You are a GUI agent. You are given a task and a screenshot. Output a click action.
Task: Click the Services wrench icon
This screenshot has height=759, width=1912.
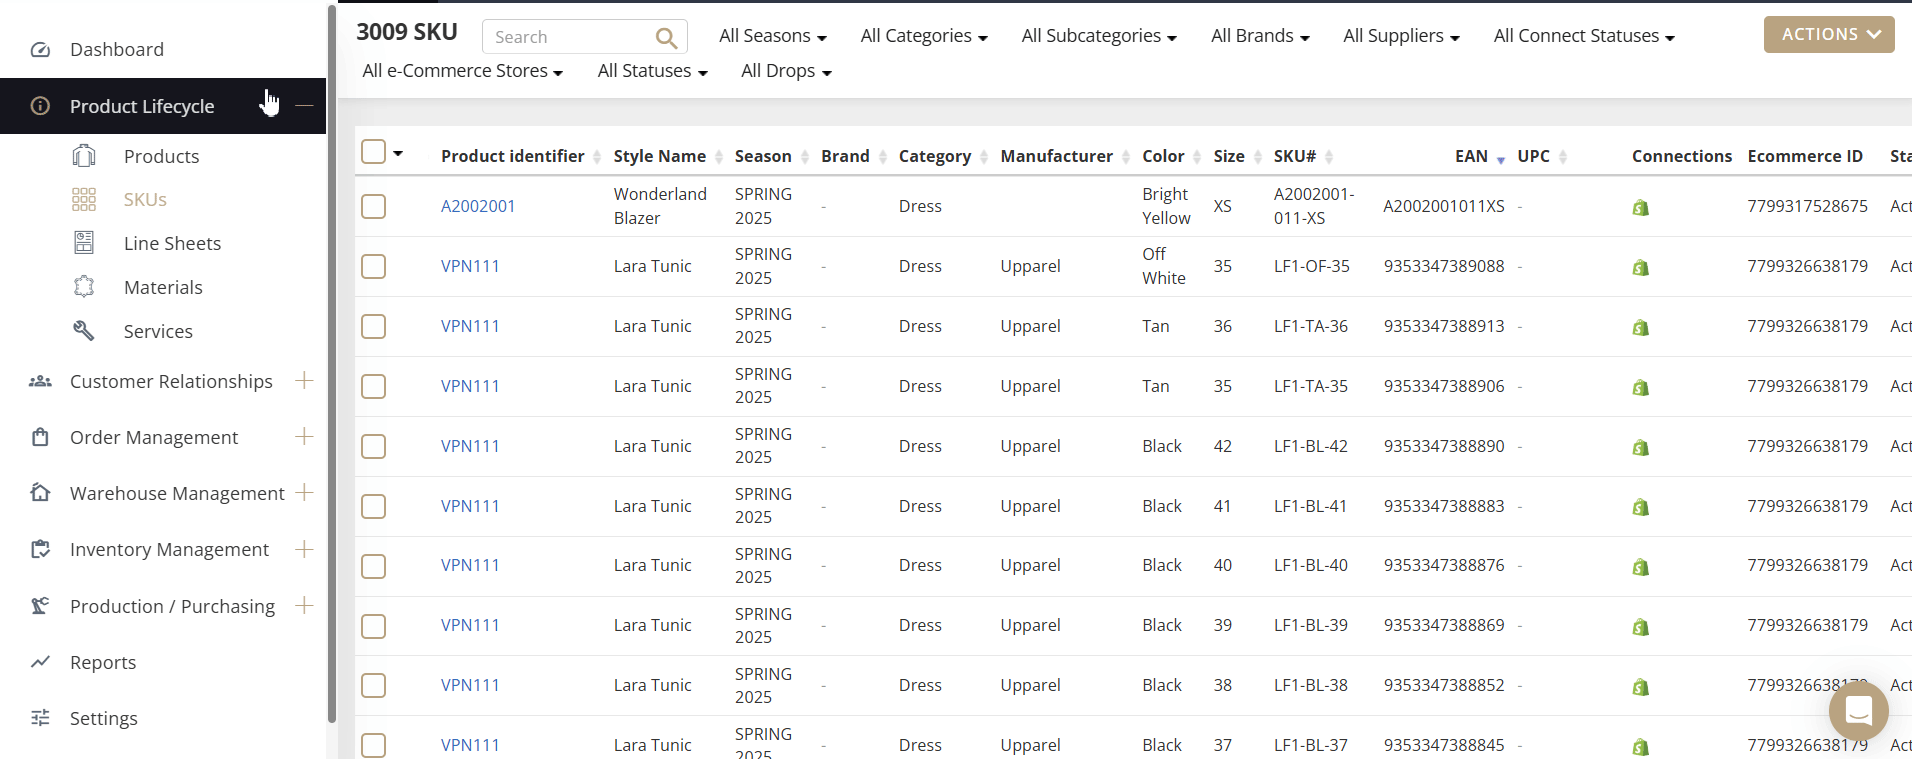(x=84, y=331)
